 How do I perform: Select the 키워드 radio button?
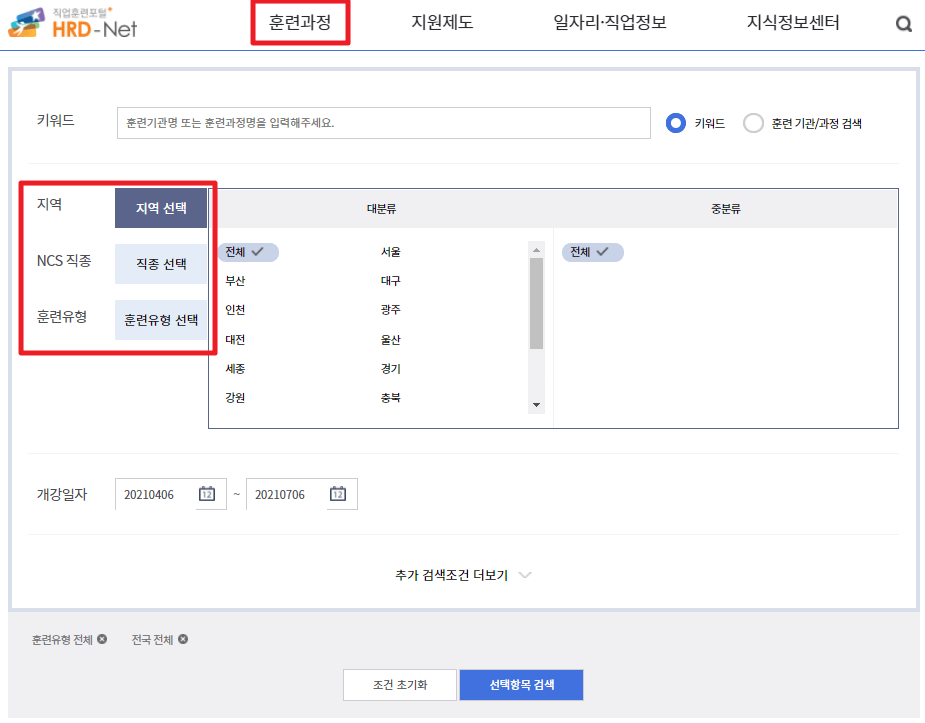coord(675,123)
